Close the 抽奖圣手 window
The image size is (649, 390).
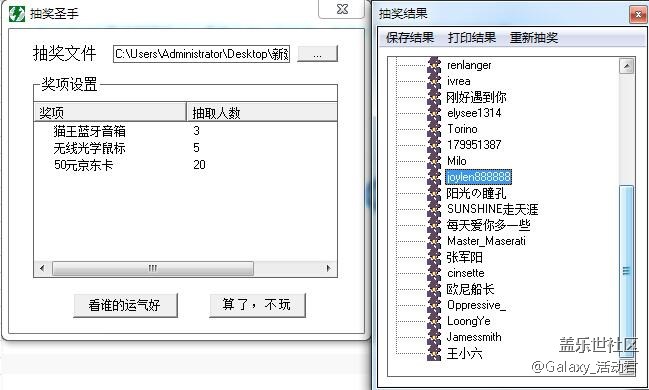(x=342, y=9)
